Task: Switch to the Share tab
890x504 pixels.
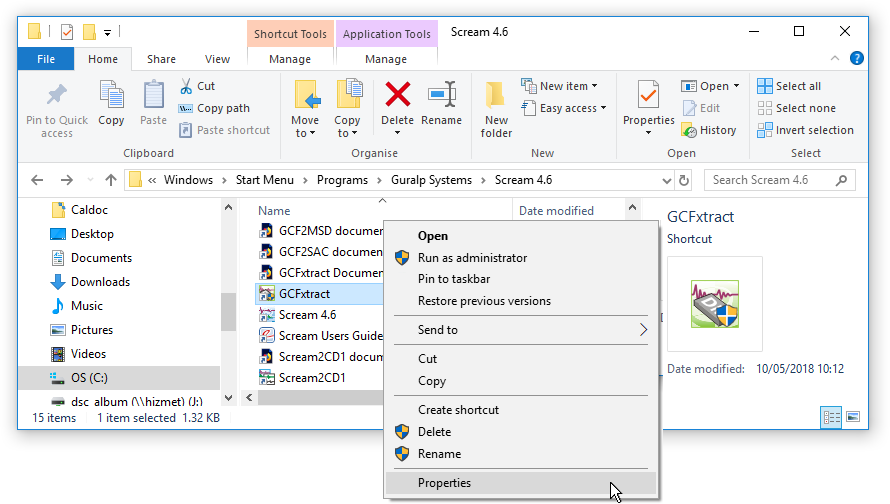Action: pos(161,59)
